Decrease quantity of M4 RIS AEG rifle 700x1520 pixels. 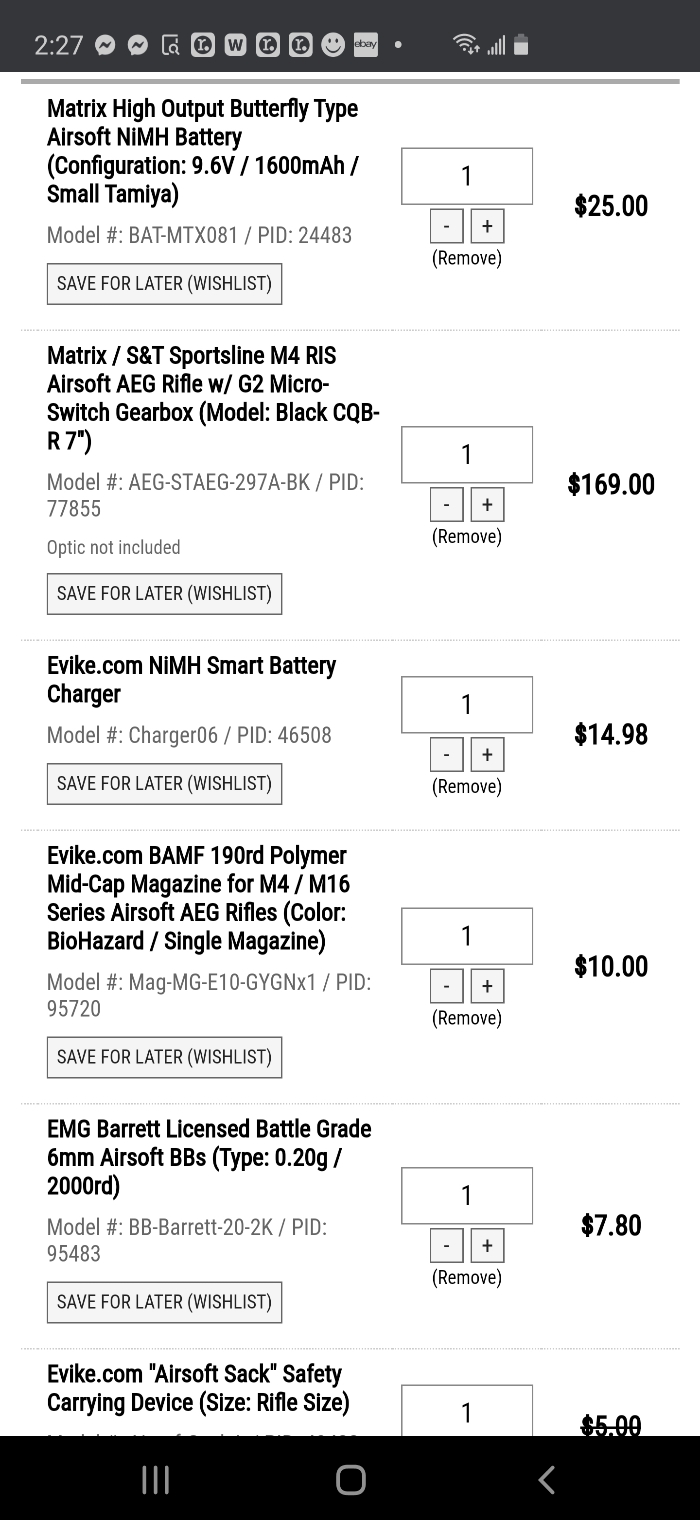click(447, 504)
